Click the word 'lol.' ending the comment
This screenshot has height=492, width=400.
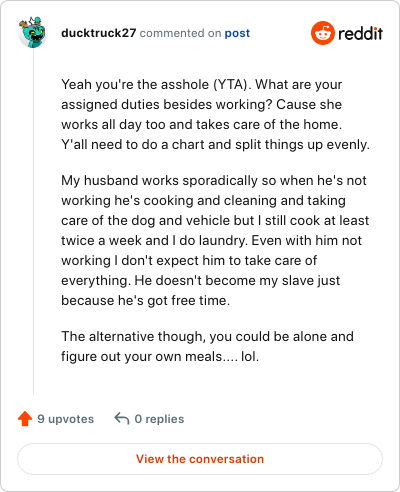(250, 357)
